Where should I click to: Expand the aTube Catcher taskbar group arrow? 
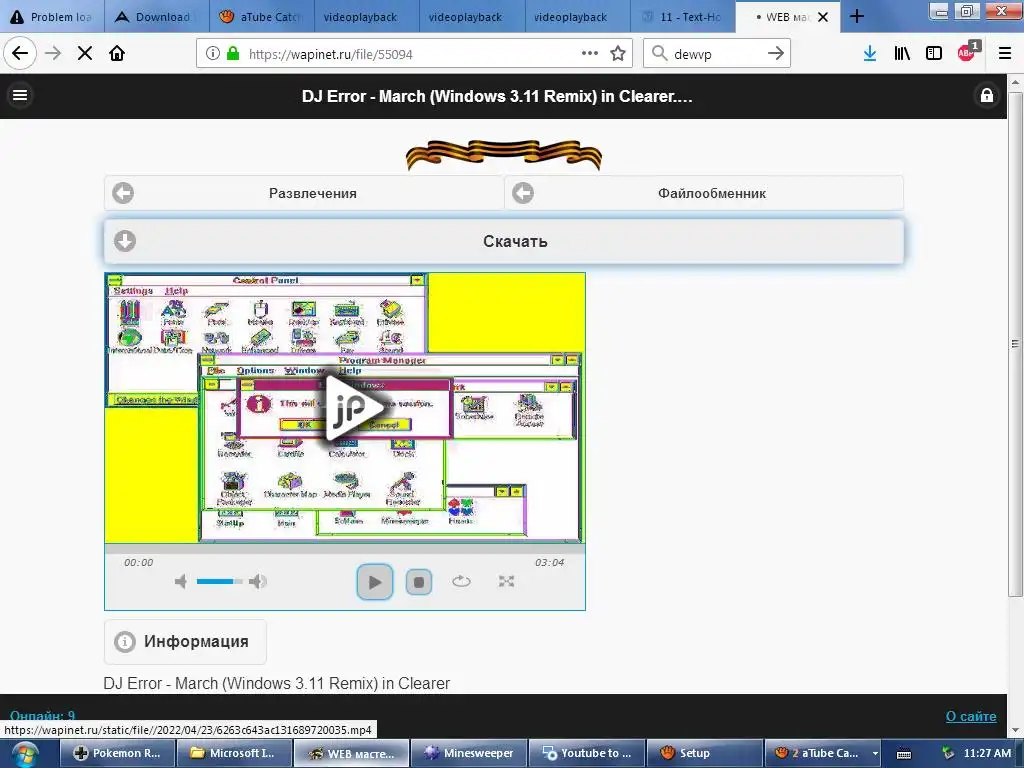[875, 754]
